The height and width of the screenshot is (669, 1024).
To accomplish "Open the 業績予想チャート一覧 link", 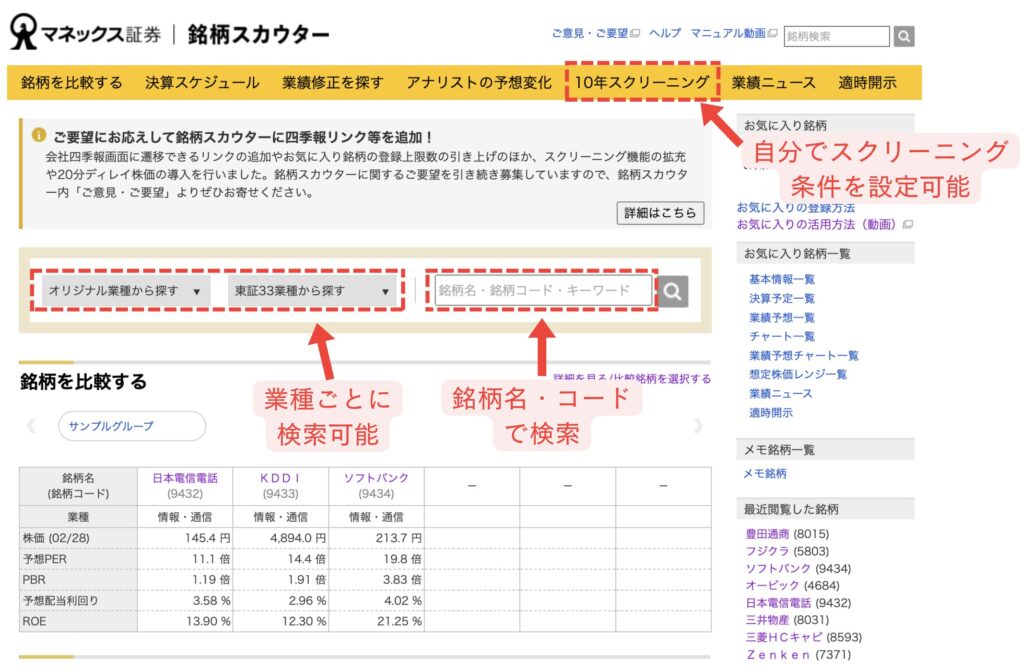I will [804, 355].
